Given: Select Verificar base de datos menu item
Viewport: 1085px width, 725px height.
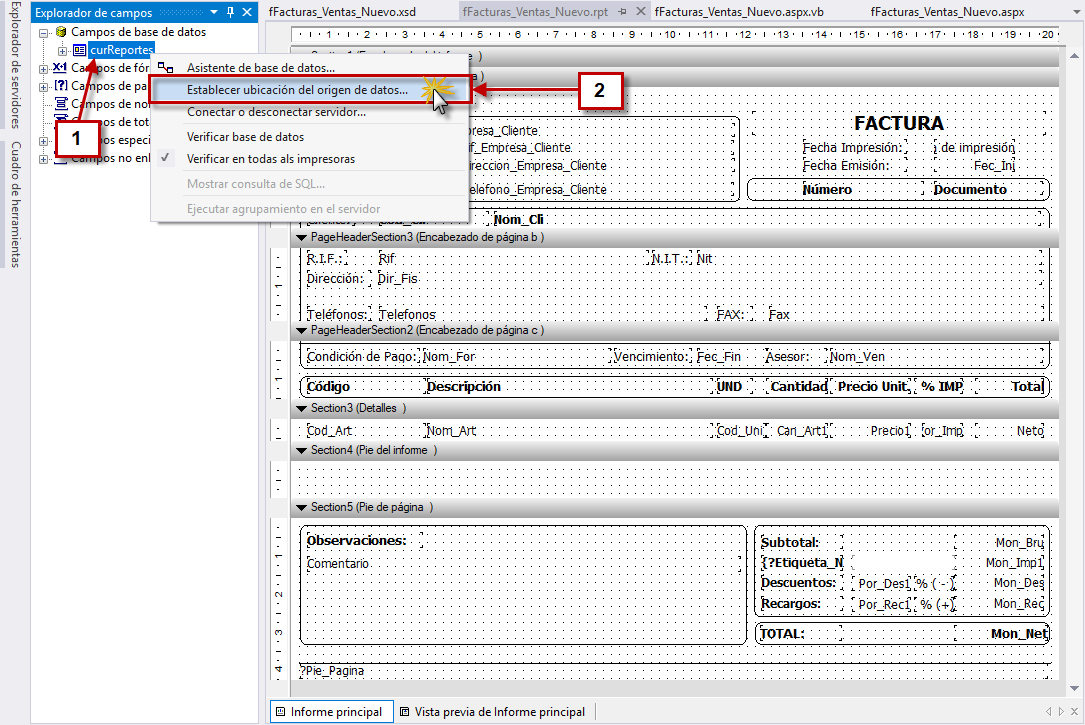Looking at the screenshot, I should point(245,136).
